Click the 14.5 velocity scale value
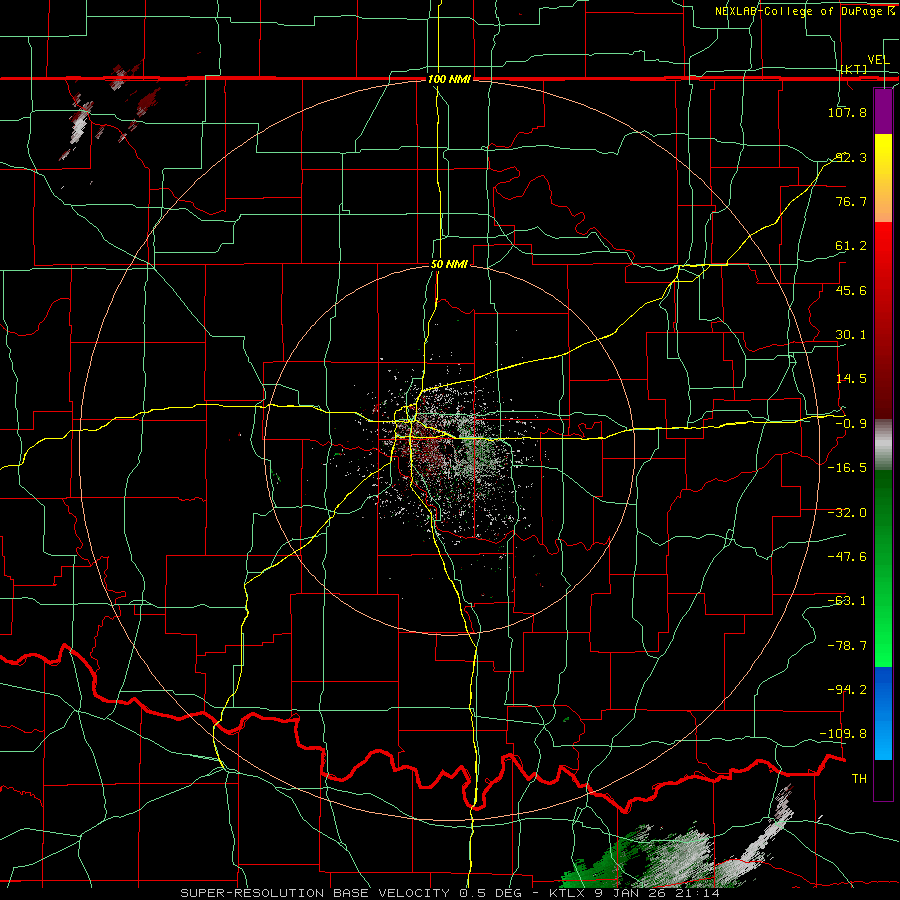This screenshot has width=900, height=900. click(x=851, y=379)
